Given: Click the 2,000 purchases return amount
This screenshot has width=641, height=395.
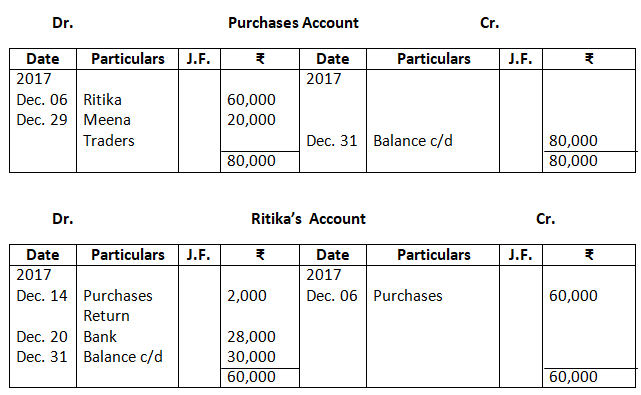Looking at the screenshot, I should [x=247, y=296].
